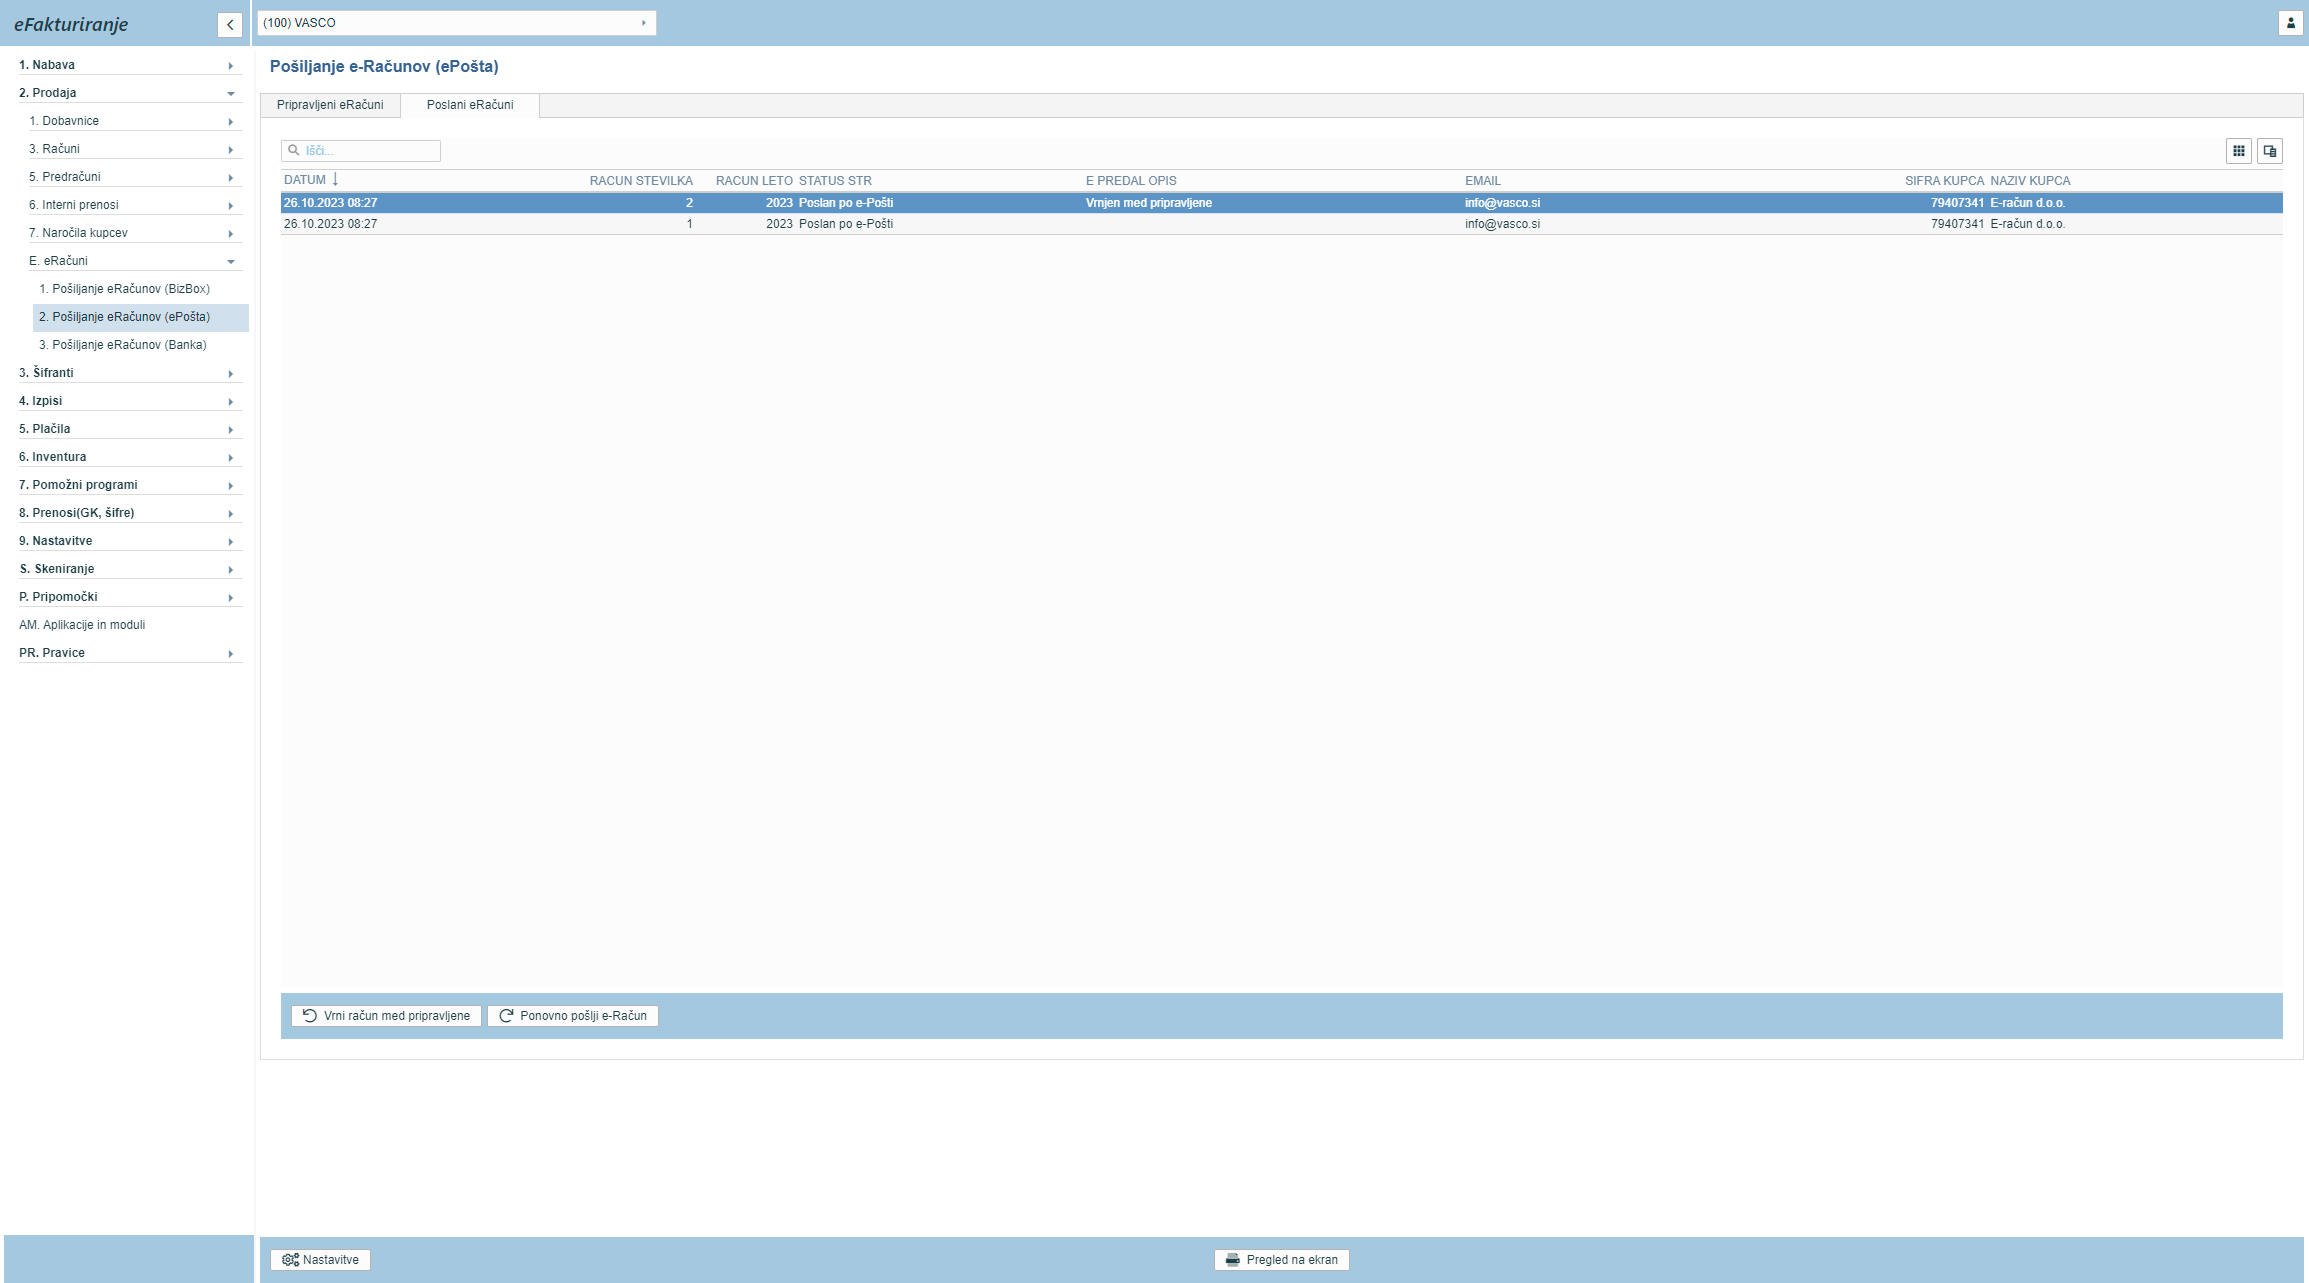Expand the 4. Izpisi menu
This screenshot has width=2309, height=1283.
point(130,401)
